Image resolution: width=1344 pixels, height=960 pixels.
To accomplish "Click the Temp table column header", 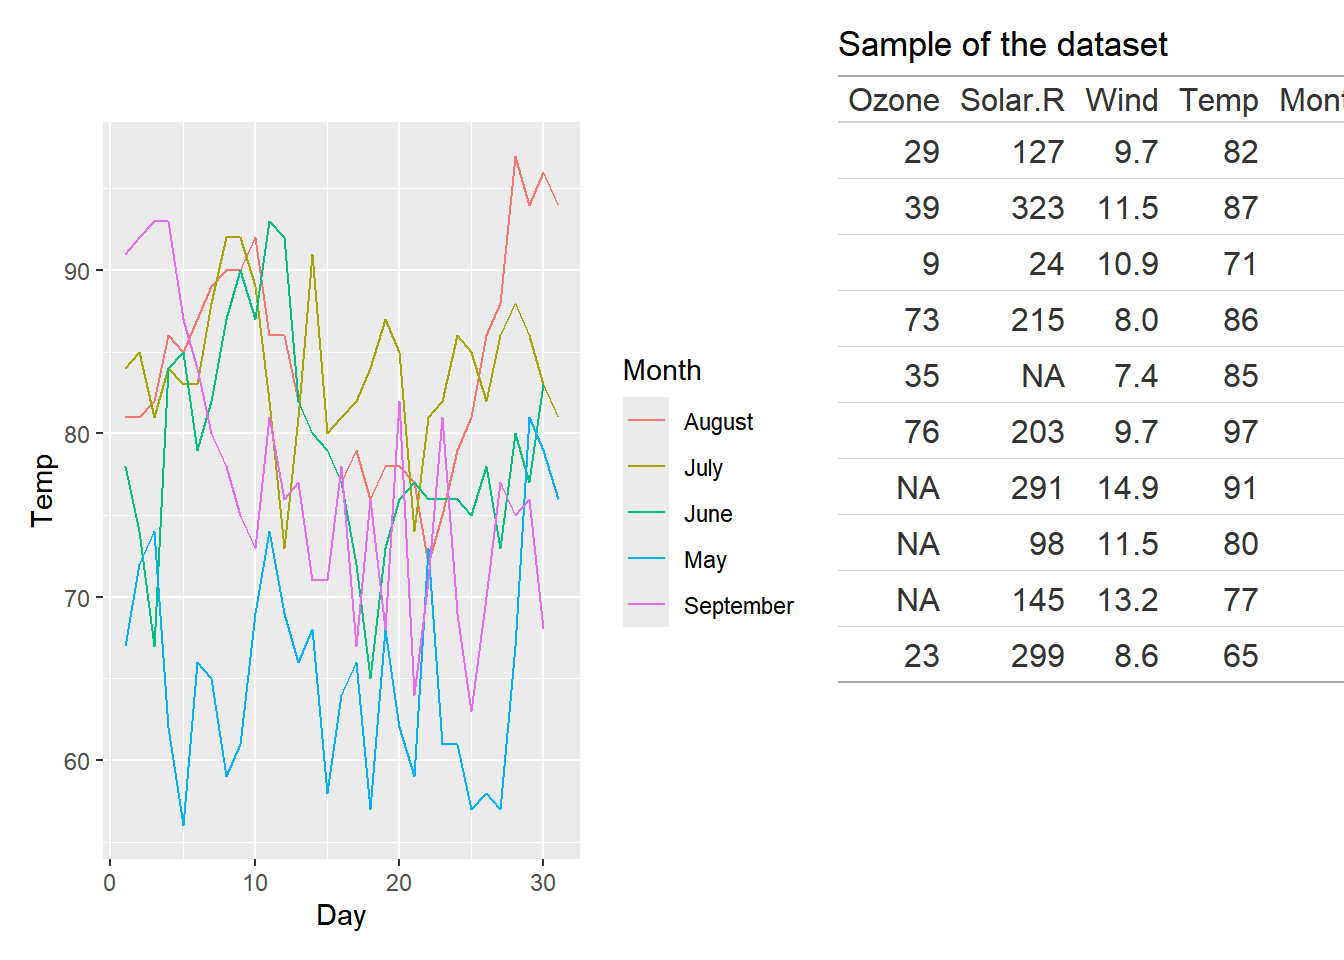I will (x=1218, y=100).
